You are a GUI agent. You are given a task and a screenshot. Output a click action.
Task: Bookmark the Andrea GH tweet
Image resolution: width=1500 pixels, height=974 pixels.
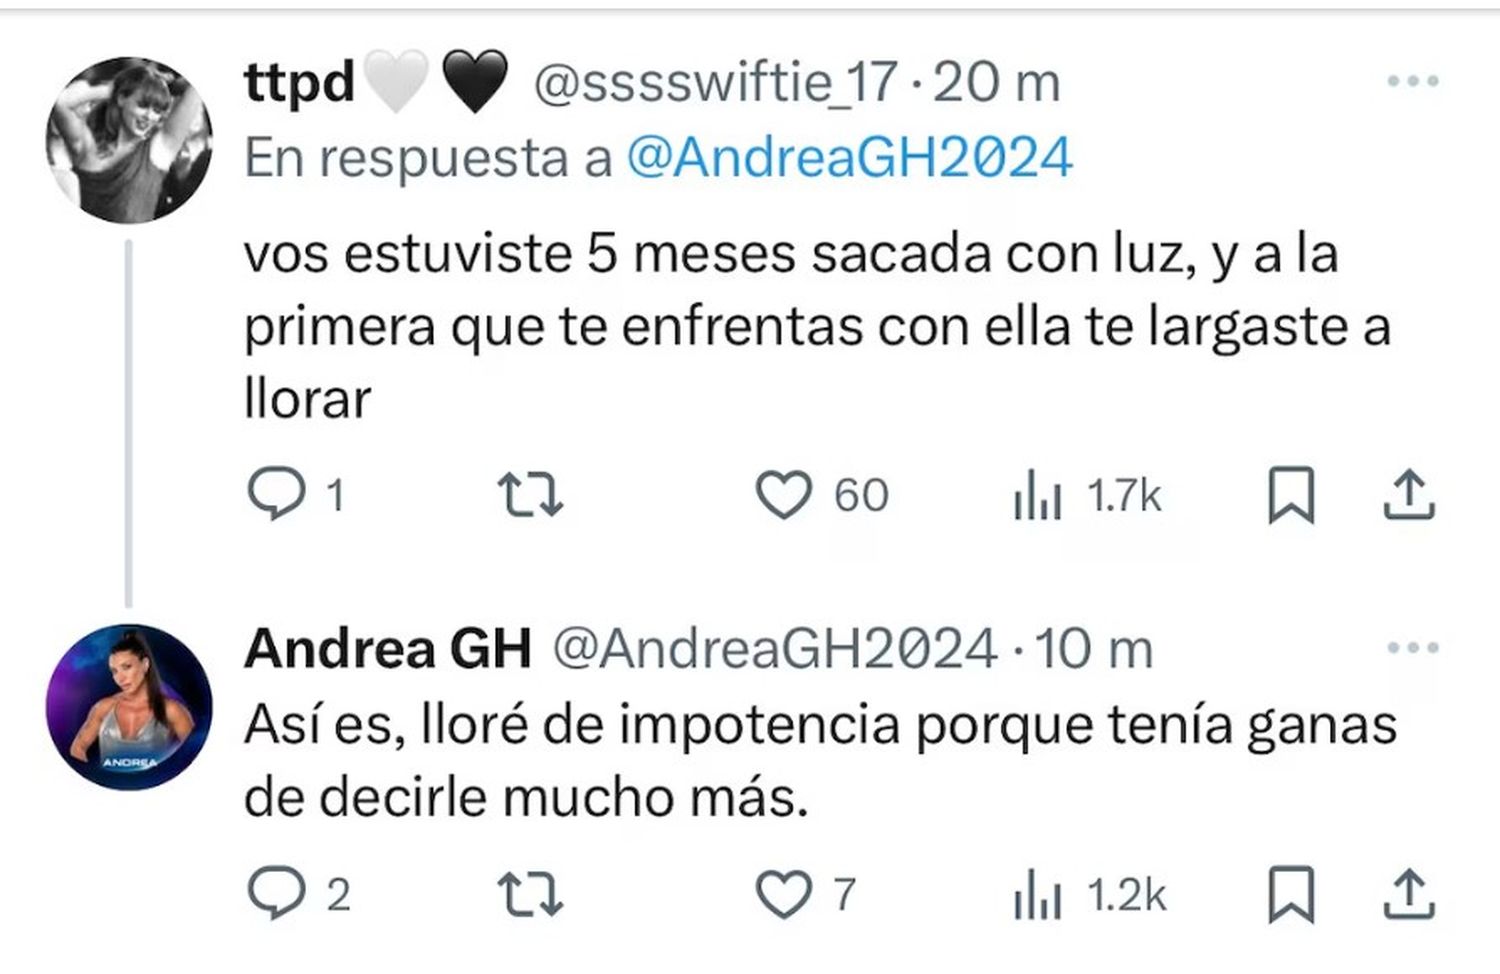pyautogui.click(x=1290, y=894)
